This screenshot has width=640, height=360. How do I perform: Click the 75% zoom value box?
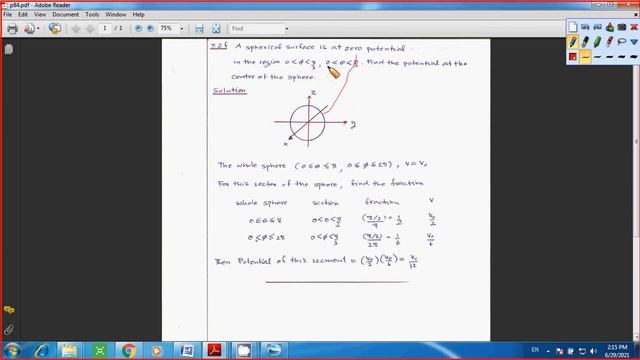pos(168,28)
